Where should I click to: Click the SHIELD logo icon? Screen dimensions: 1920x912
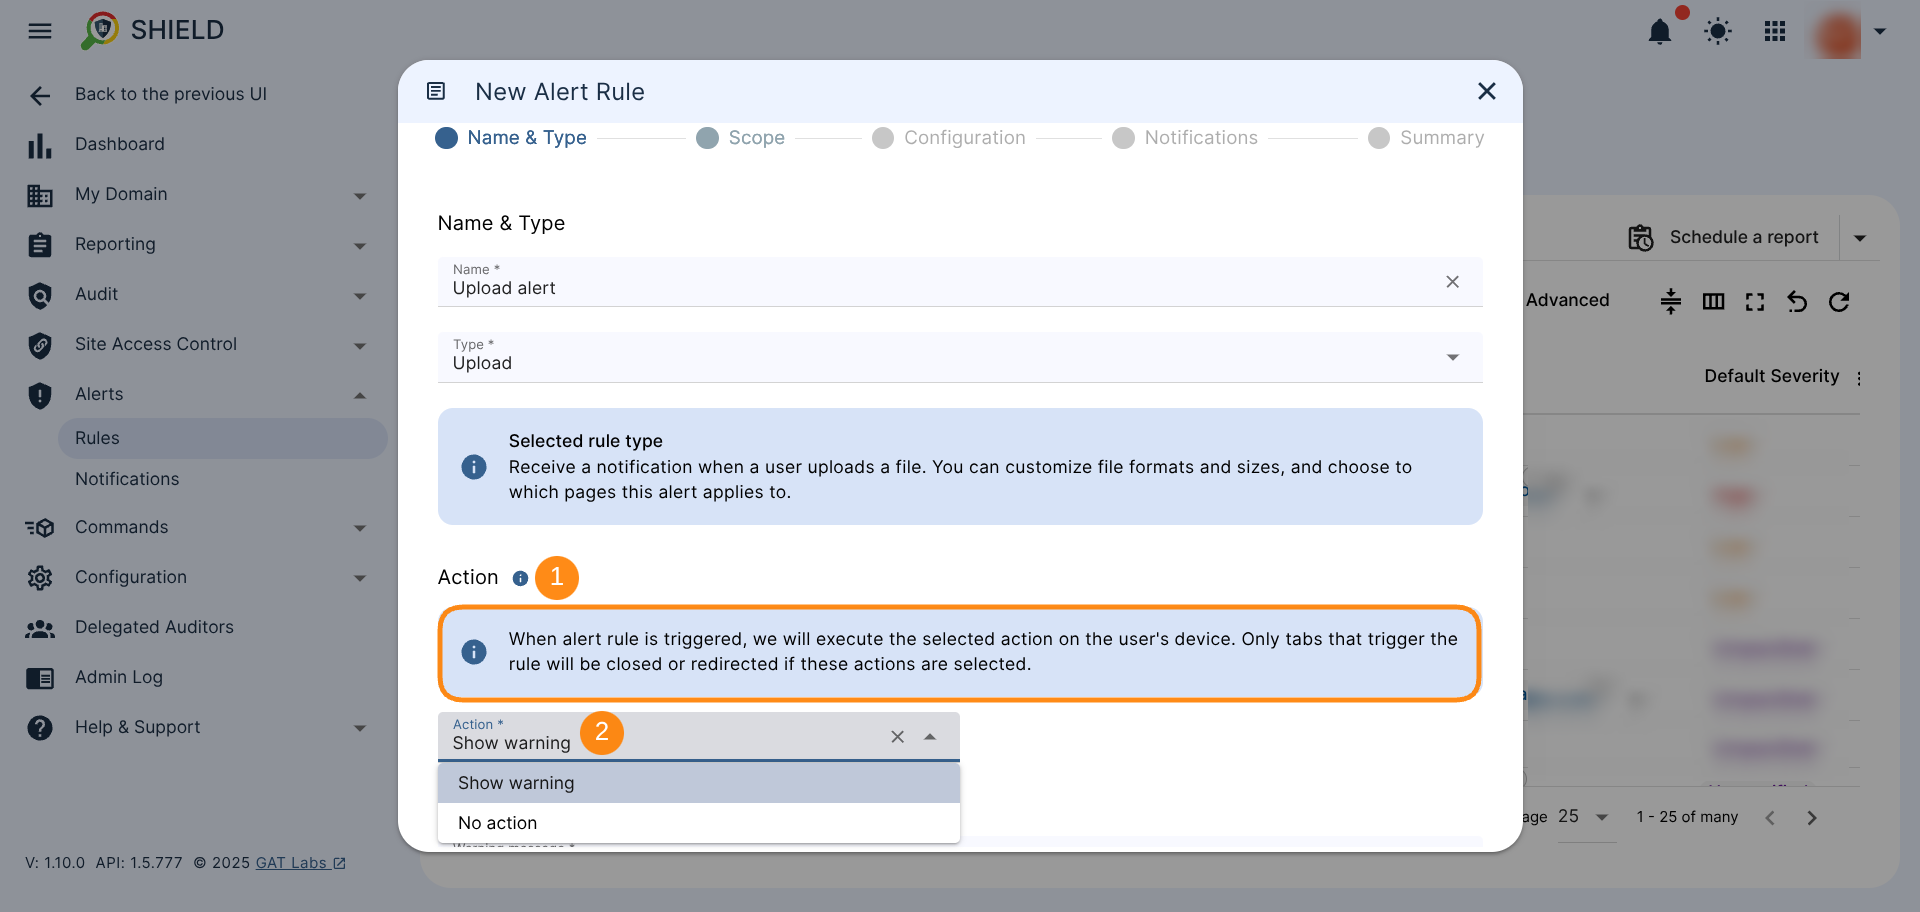[x=100, y=31]
